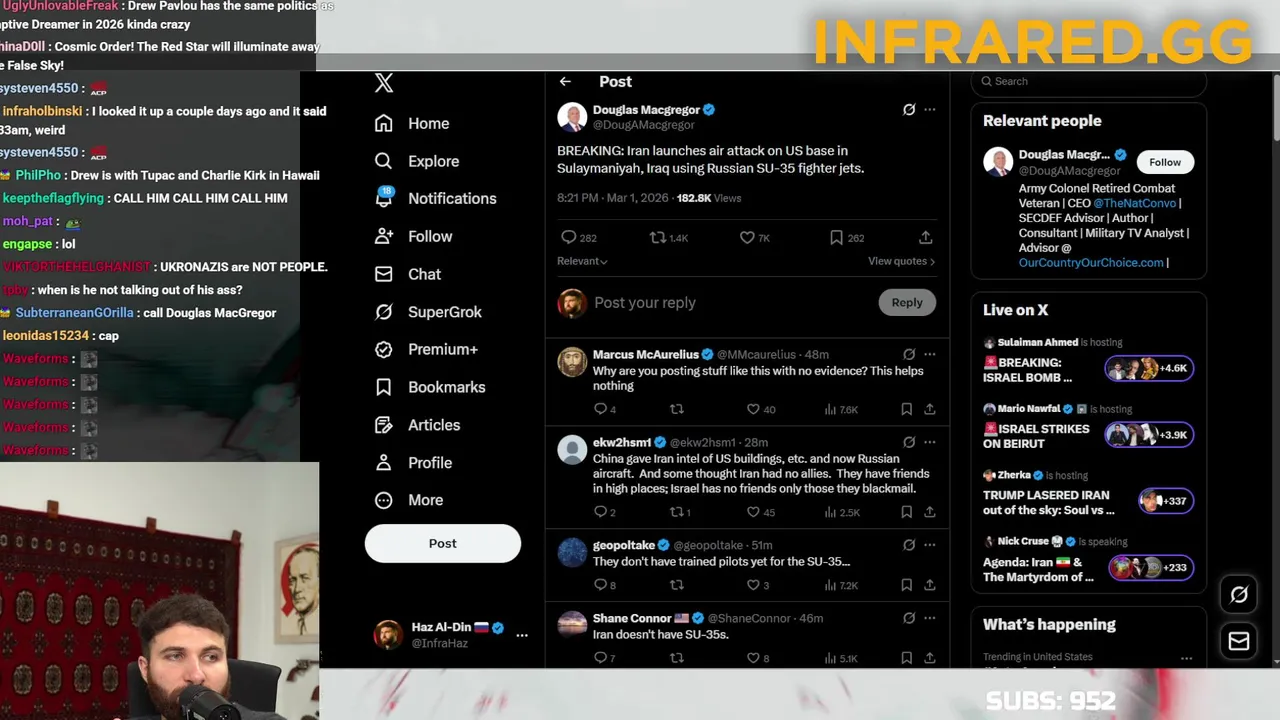View analytics on geopoltake's reply 7.2K
1280x720 pixels.
pyautogui.click(x=841, y=585)
